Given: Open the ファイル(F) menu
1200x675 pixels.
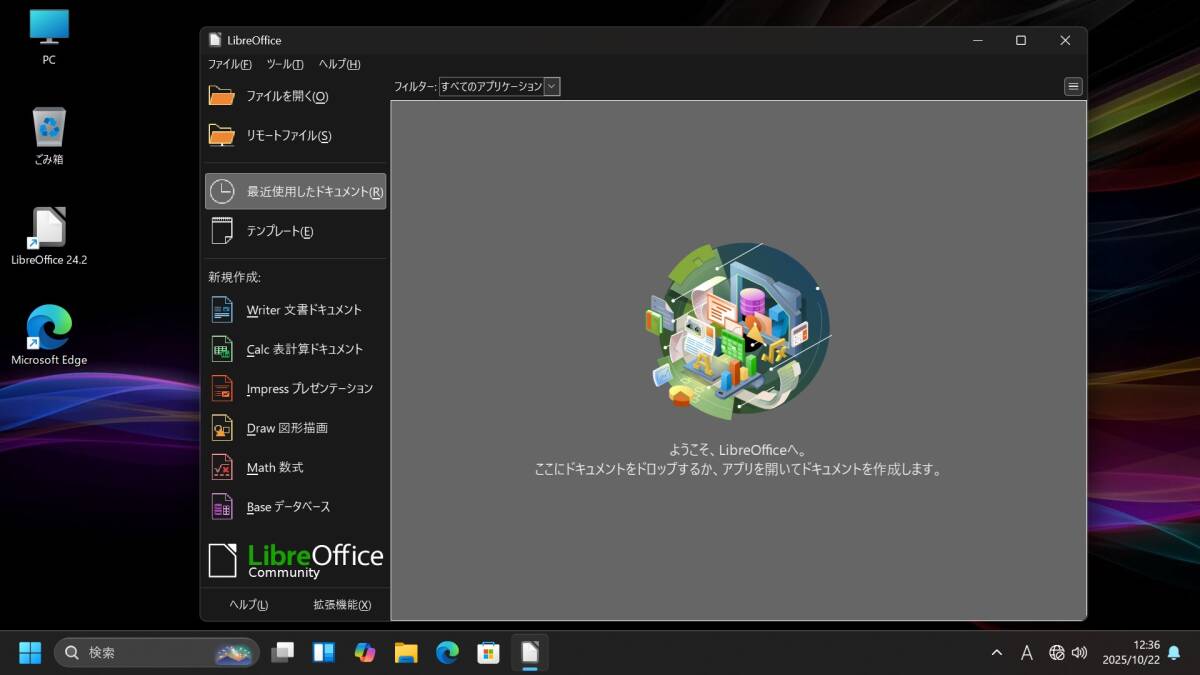Looking at the screenshot, I should pyautogui.click(x=229, y=64).
